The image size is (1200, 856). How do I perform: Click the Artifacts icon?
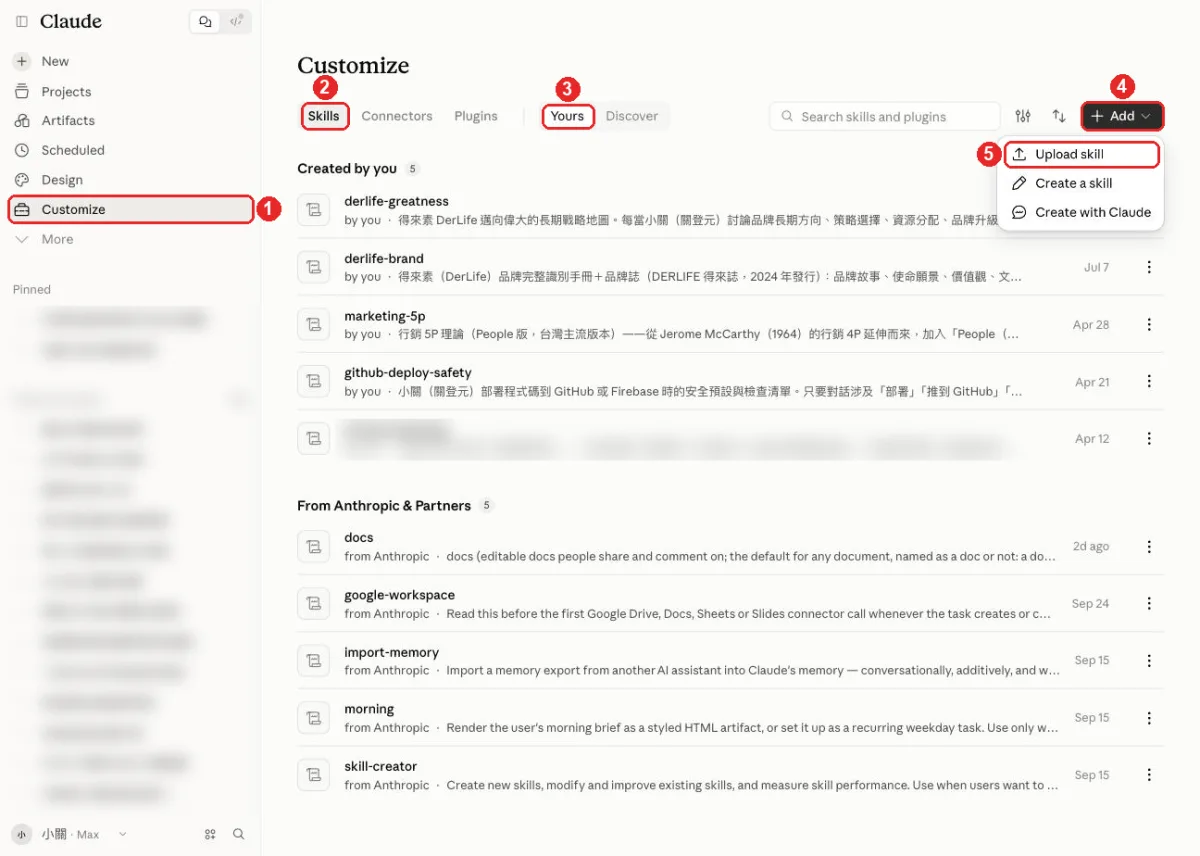(22, 120)
